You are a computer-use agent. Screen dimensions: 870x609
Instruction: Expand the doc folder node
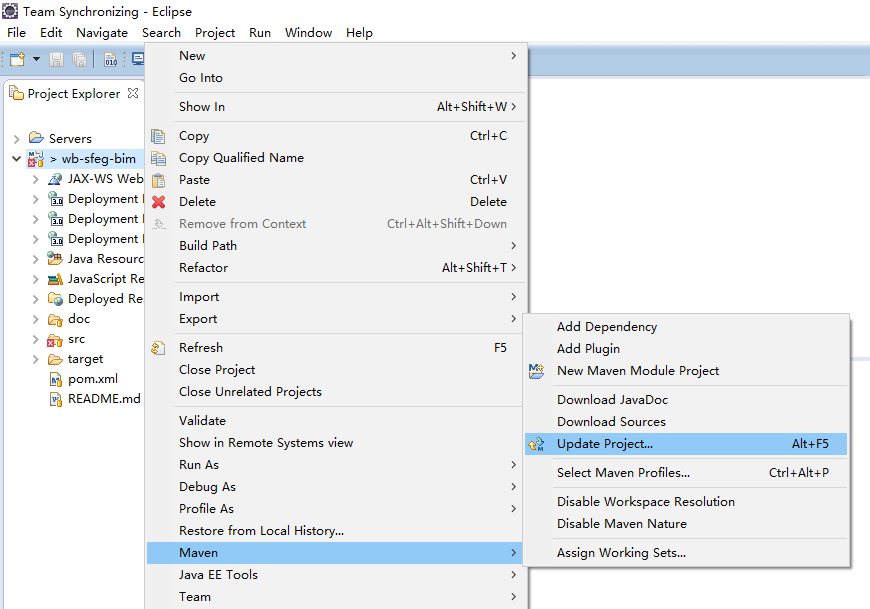[36, 319]
